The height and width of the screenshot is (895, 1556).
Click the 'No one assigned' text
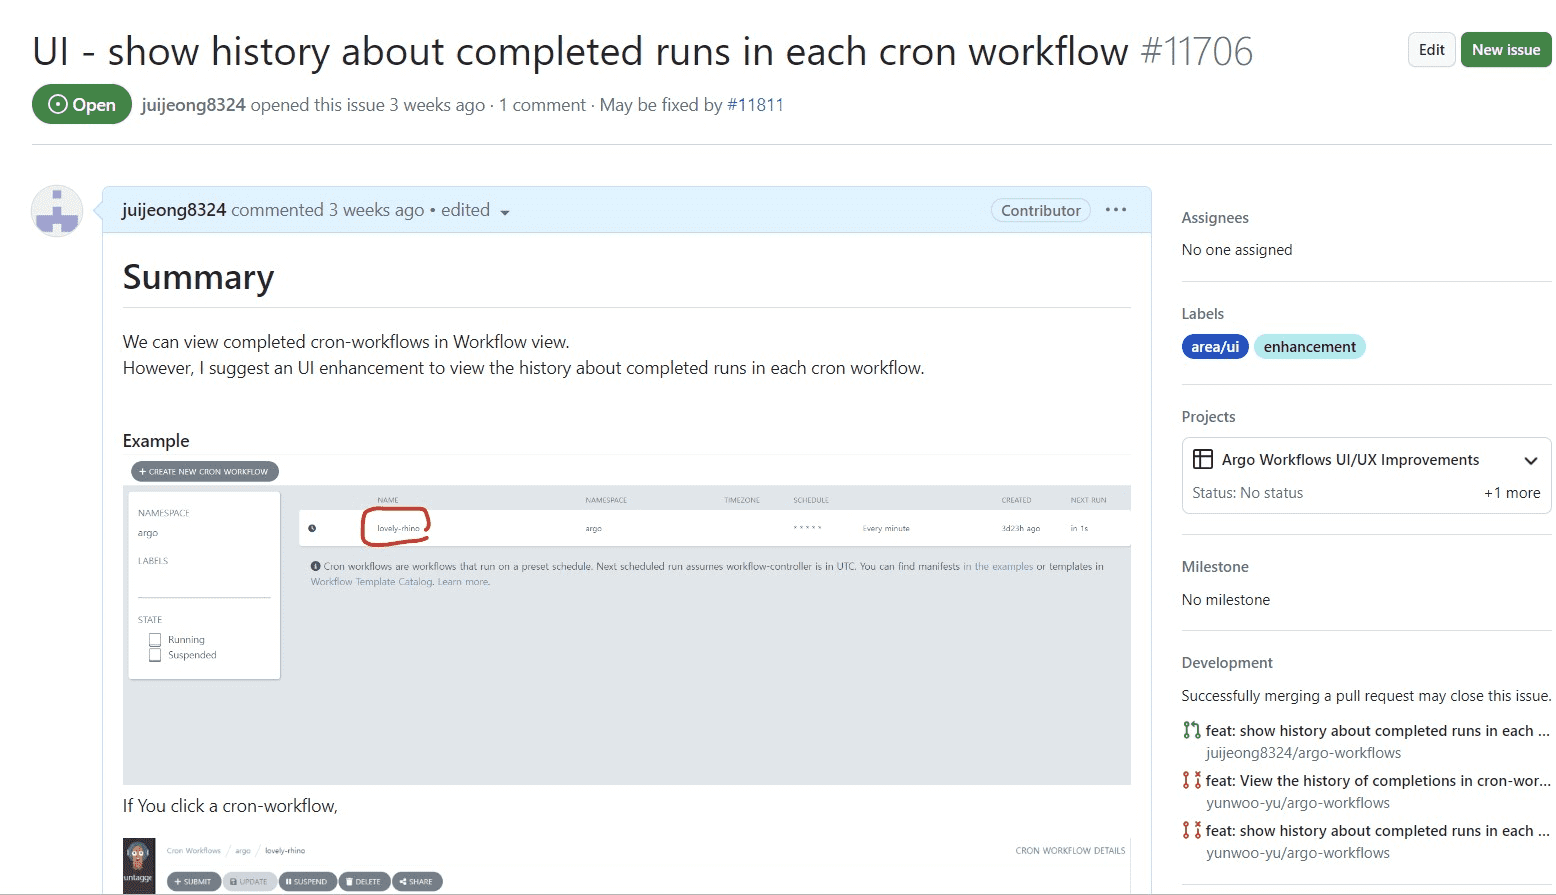1237,250
